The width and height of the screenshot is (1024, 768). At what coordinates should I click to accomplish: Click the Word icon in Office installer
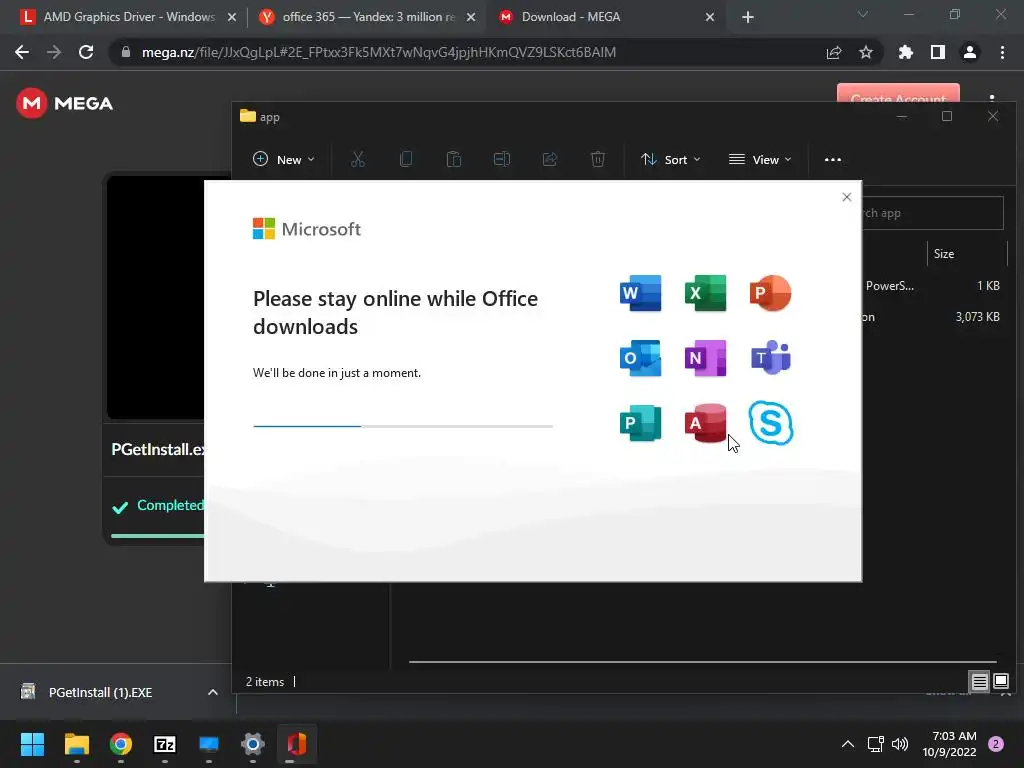[x=640, y=293]
